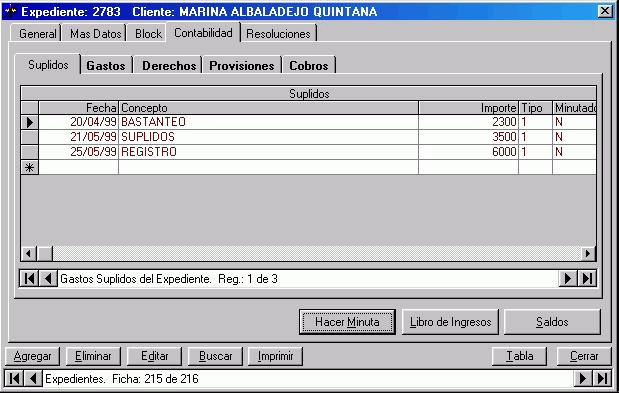Viewport: 619px width, 393px height.
Task: Click the Hacer Minuta button
Action: coord(347,322)
